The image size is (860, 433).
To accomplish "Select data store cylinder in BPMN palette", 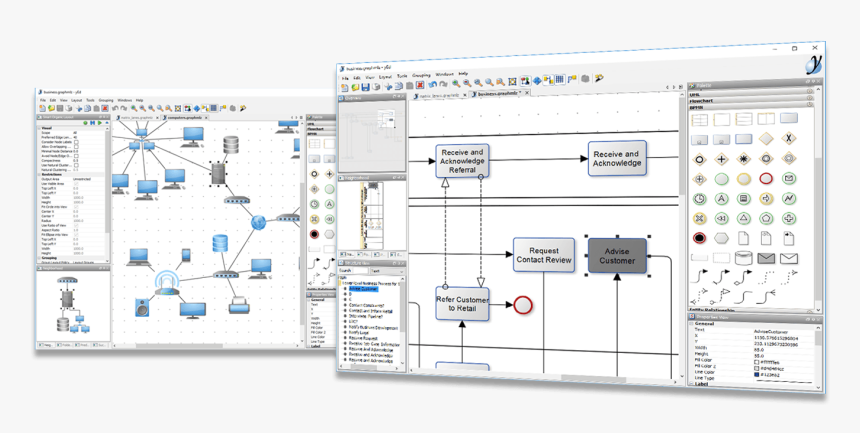I will point(744,257).
